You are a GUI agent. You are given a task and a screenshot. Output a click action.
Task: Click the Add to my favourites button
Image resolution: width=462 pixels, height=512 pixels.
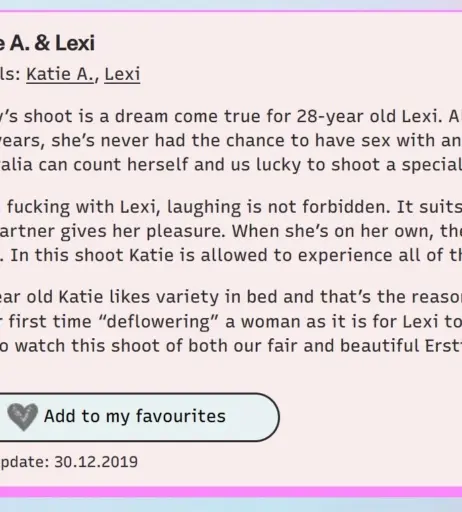coord(135,417)
